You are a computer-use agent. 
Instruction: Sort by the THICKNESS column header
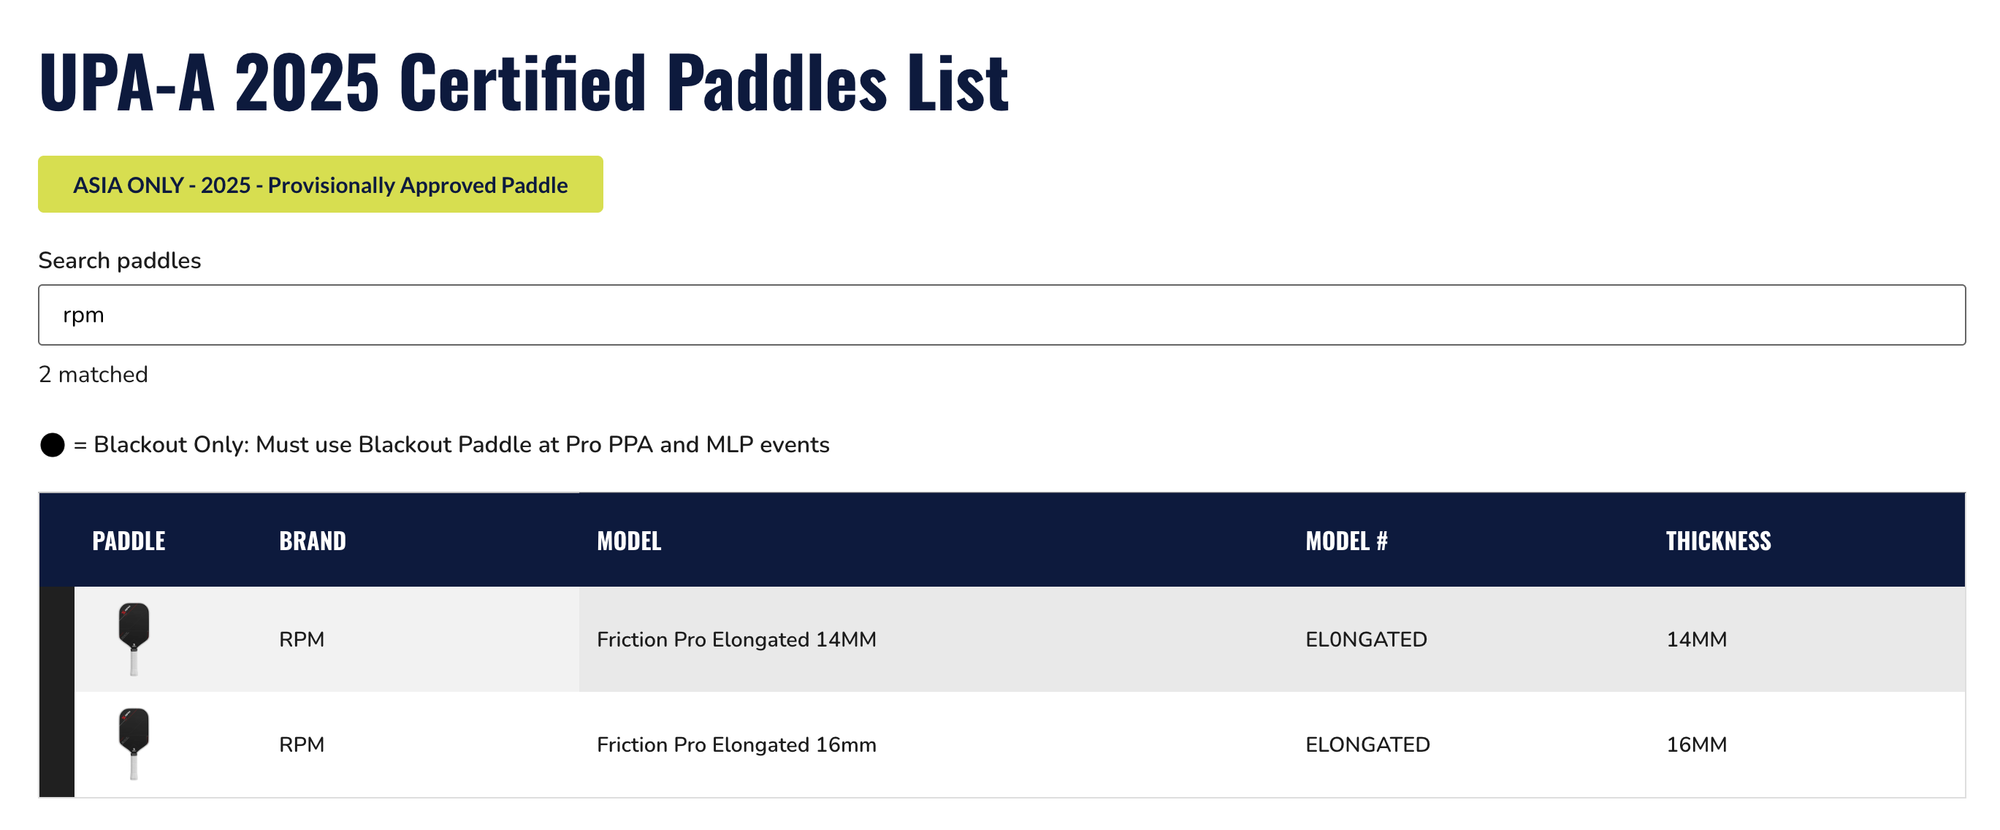pos(1718,541)
